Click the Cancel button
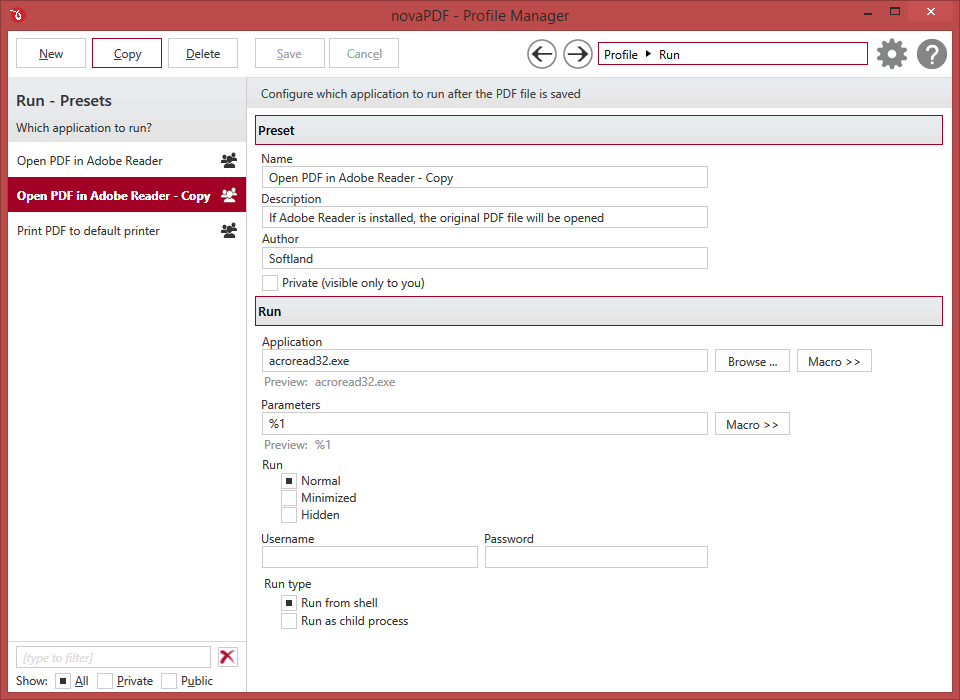The height and width of the screenshot is (700, 960). [x=364, y=54]
